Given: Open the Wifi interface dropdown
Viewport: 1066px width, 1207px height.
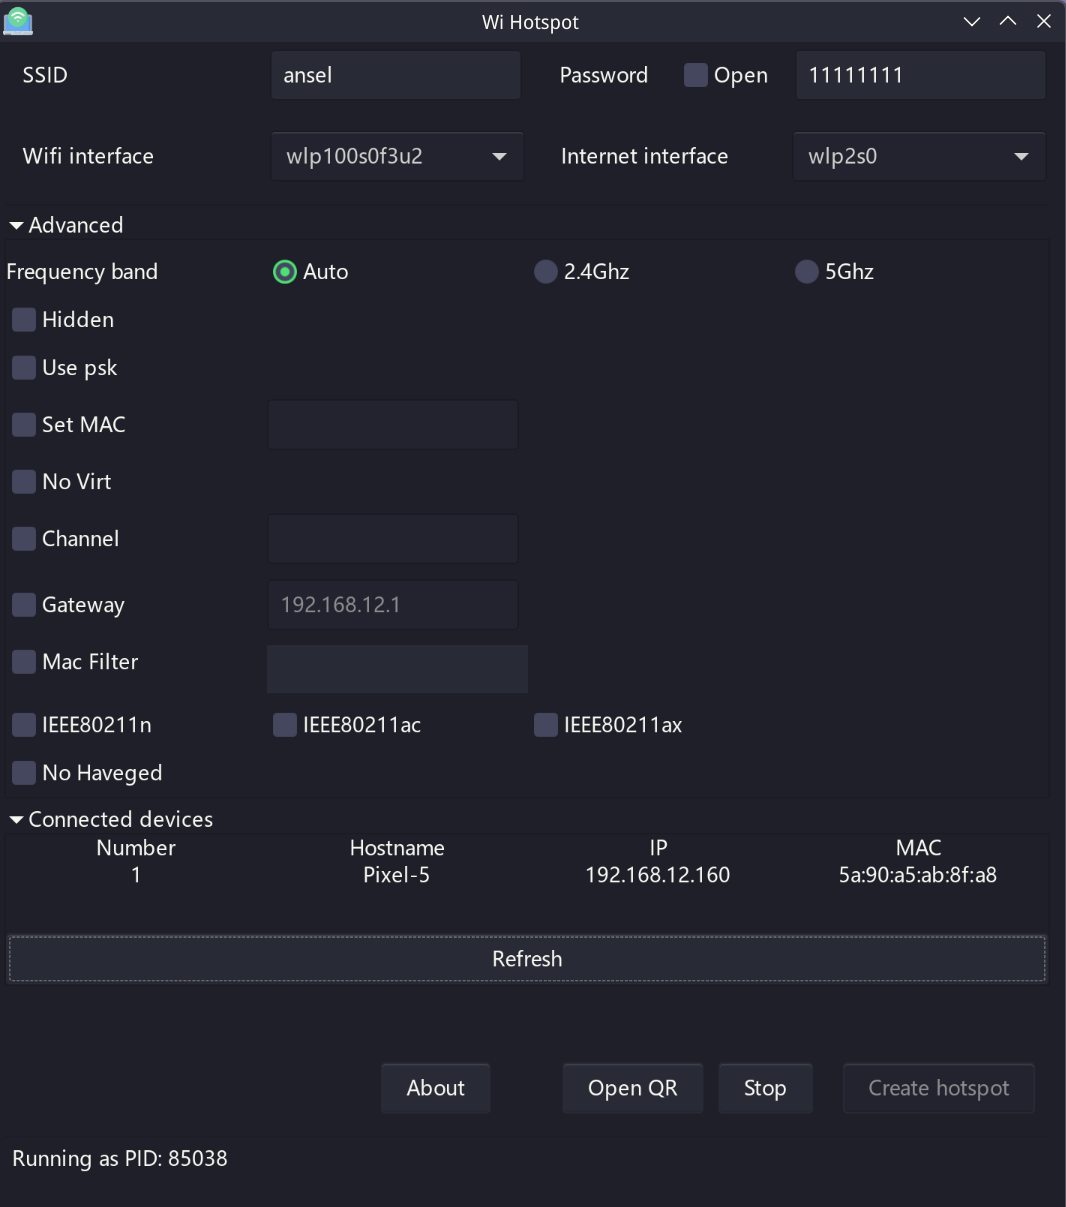Looking at the screenshot, I should click(x=397, y=157).
